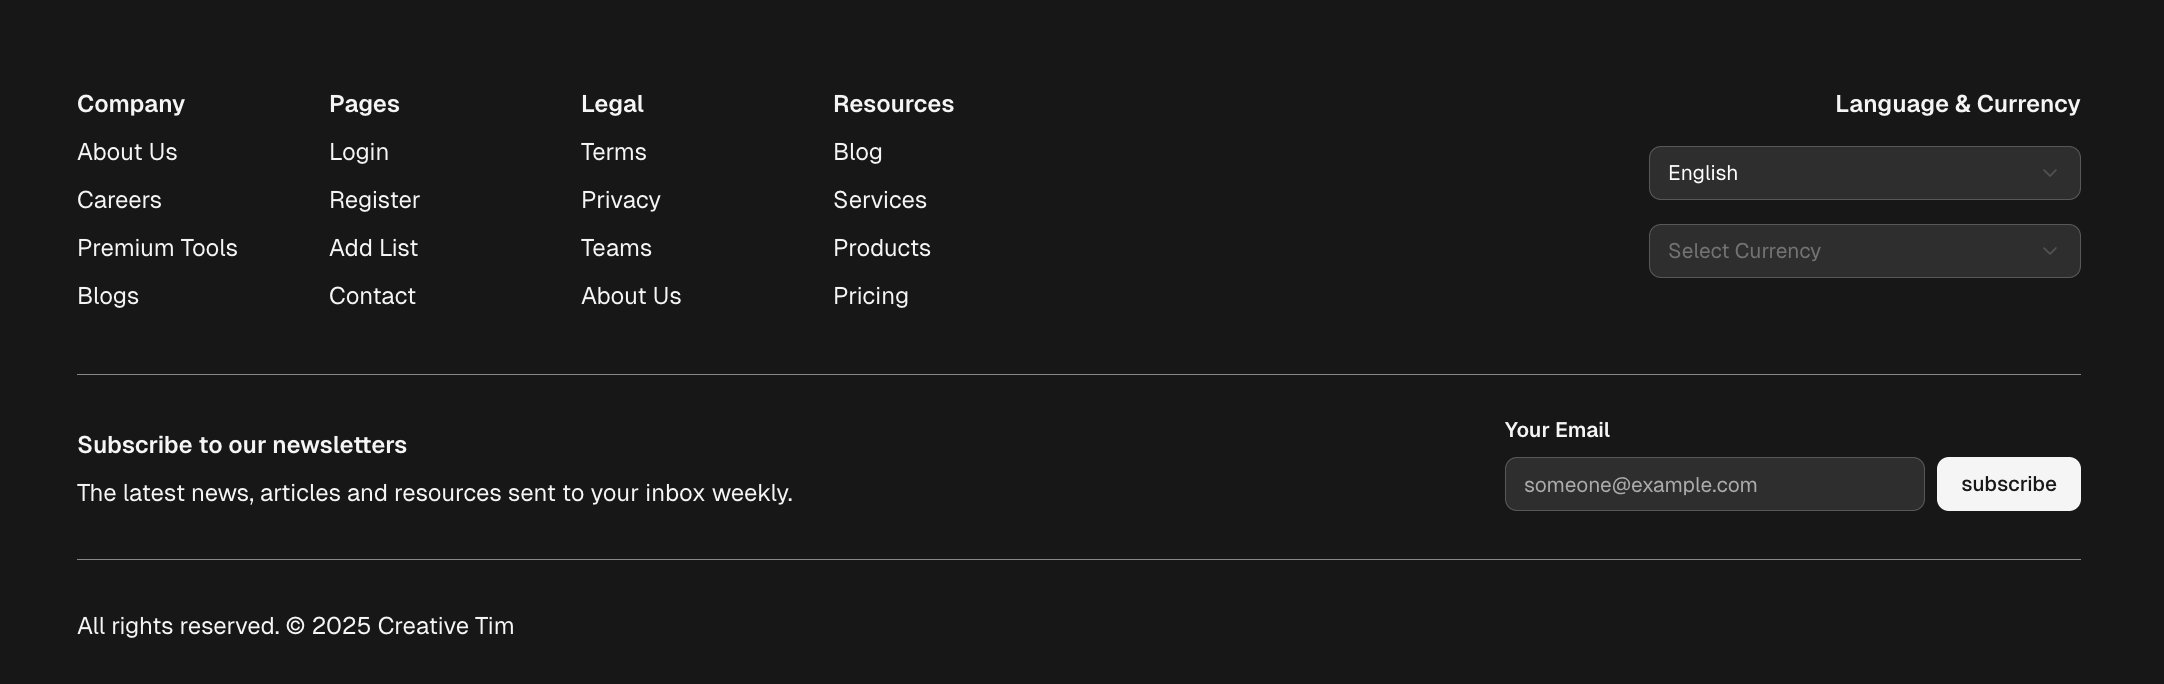2164x684 pixels.
Task: Open the Contact page link
Action: pyautogui.click(x=372, y=296)
